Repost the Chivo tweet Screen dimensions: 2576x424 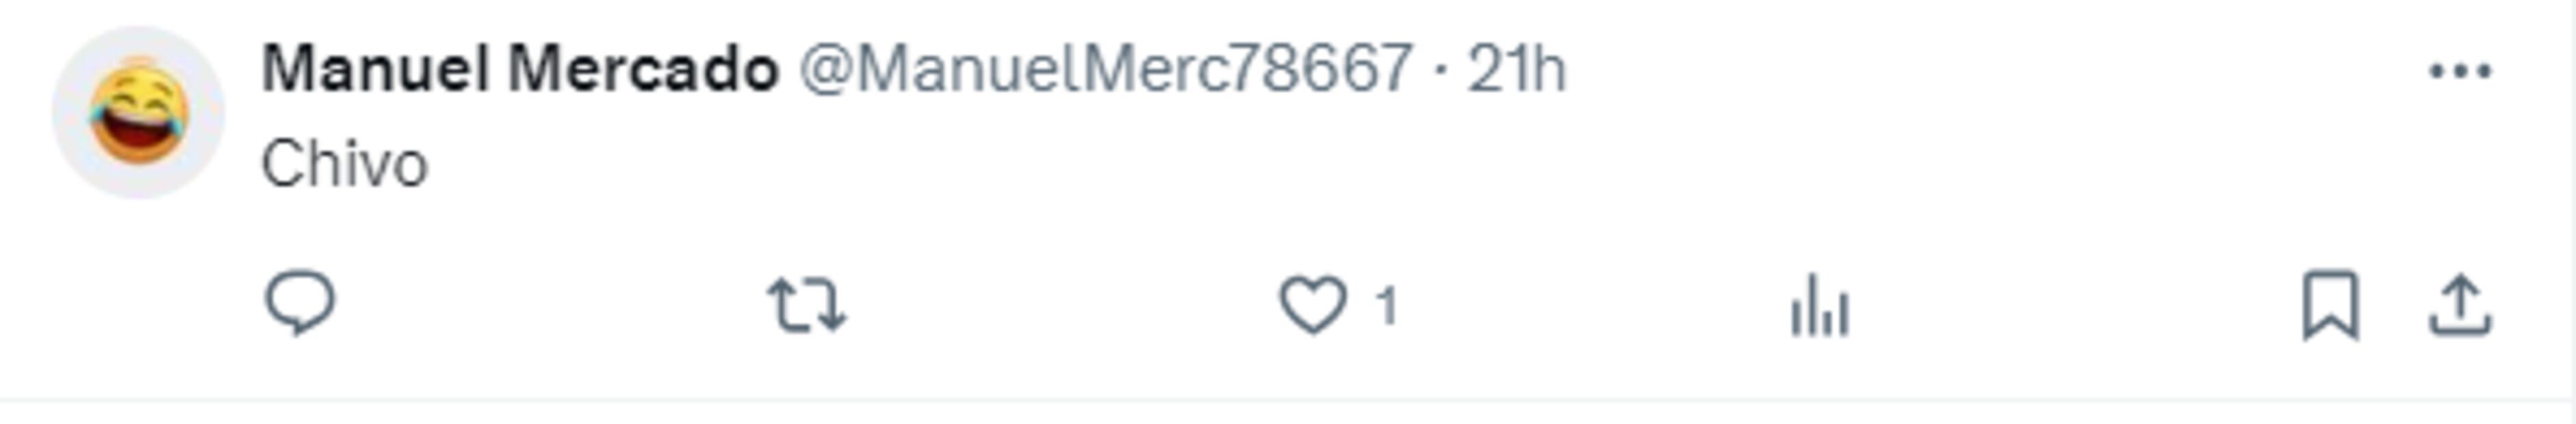tap(806, 305)
